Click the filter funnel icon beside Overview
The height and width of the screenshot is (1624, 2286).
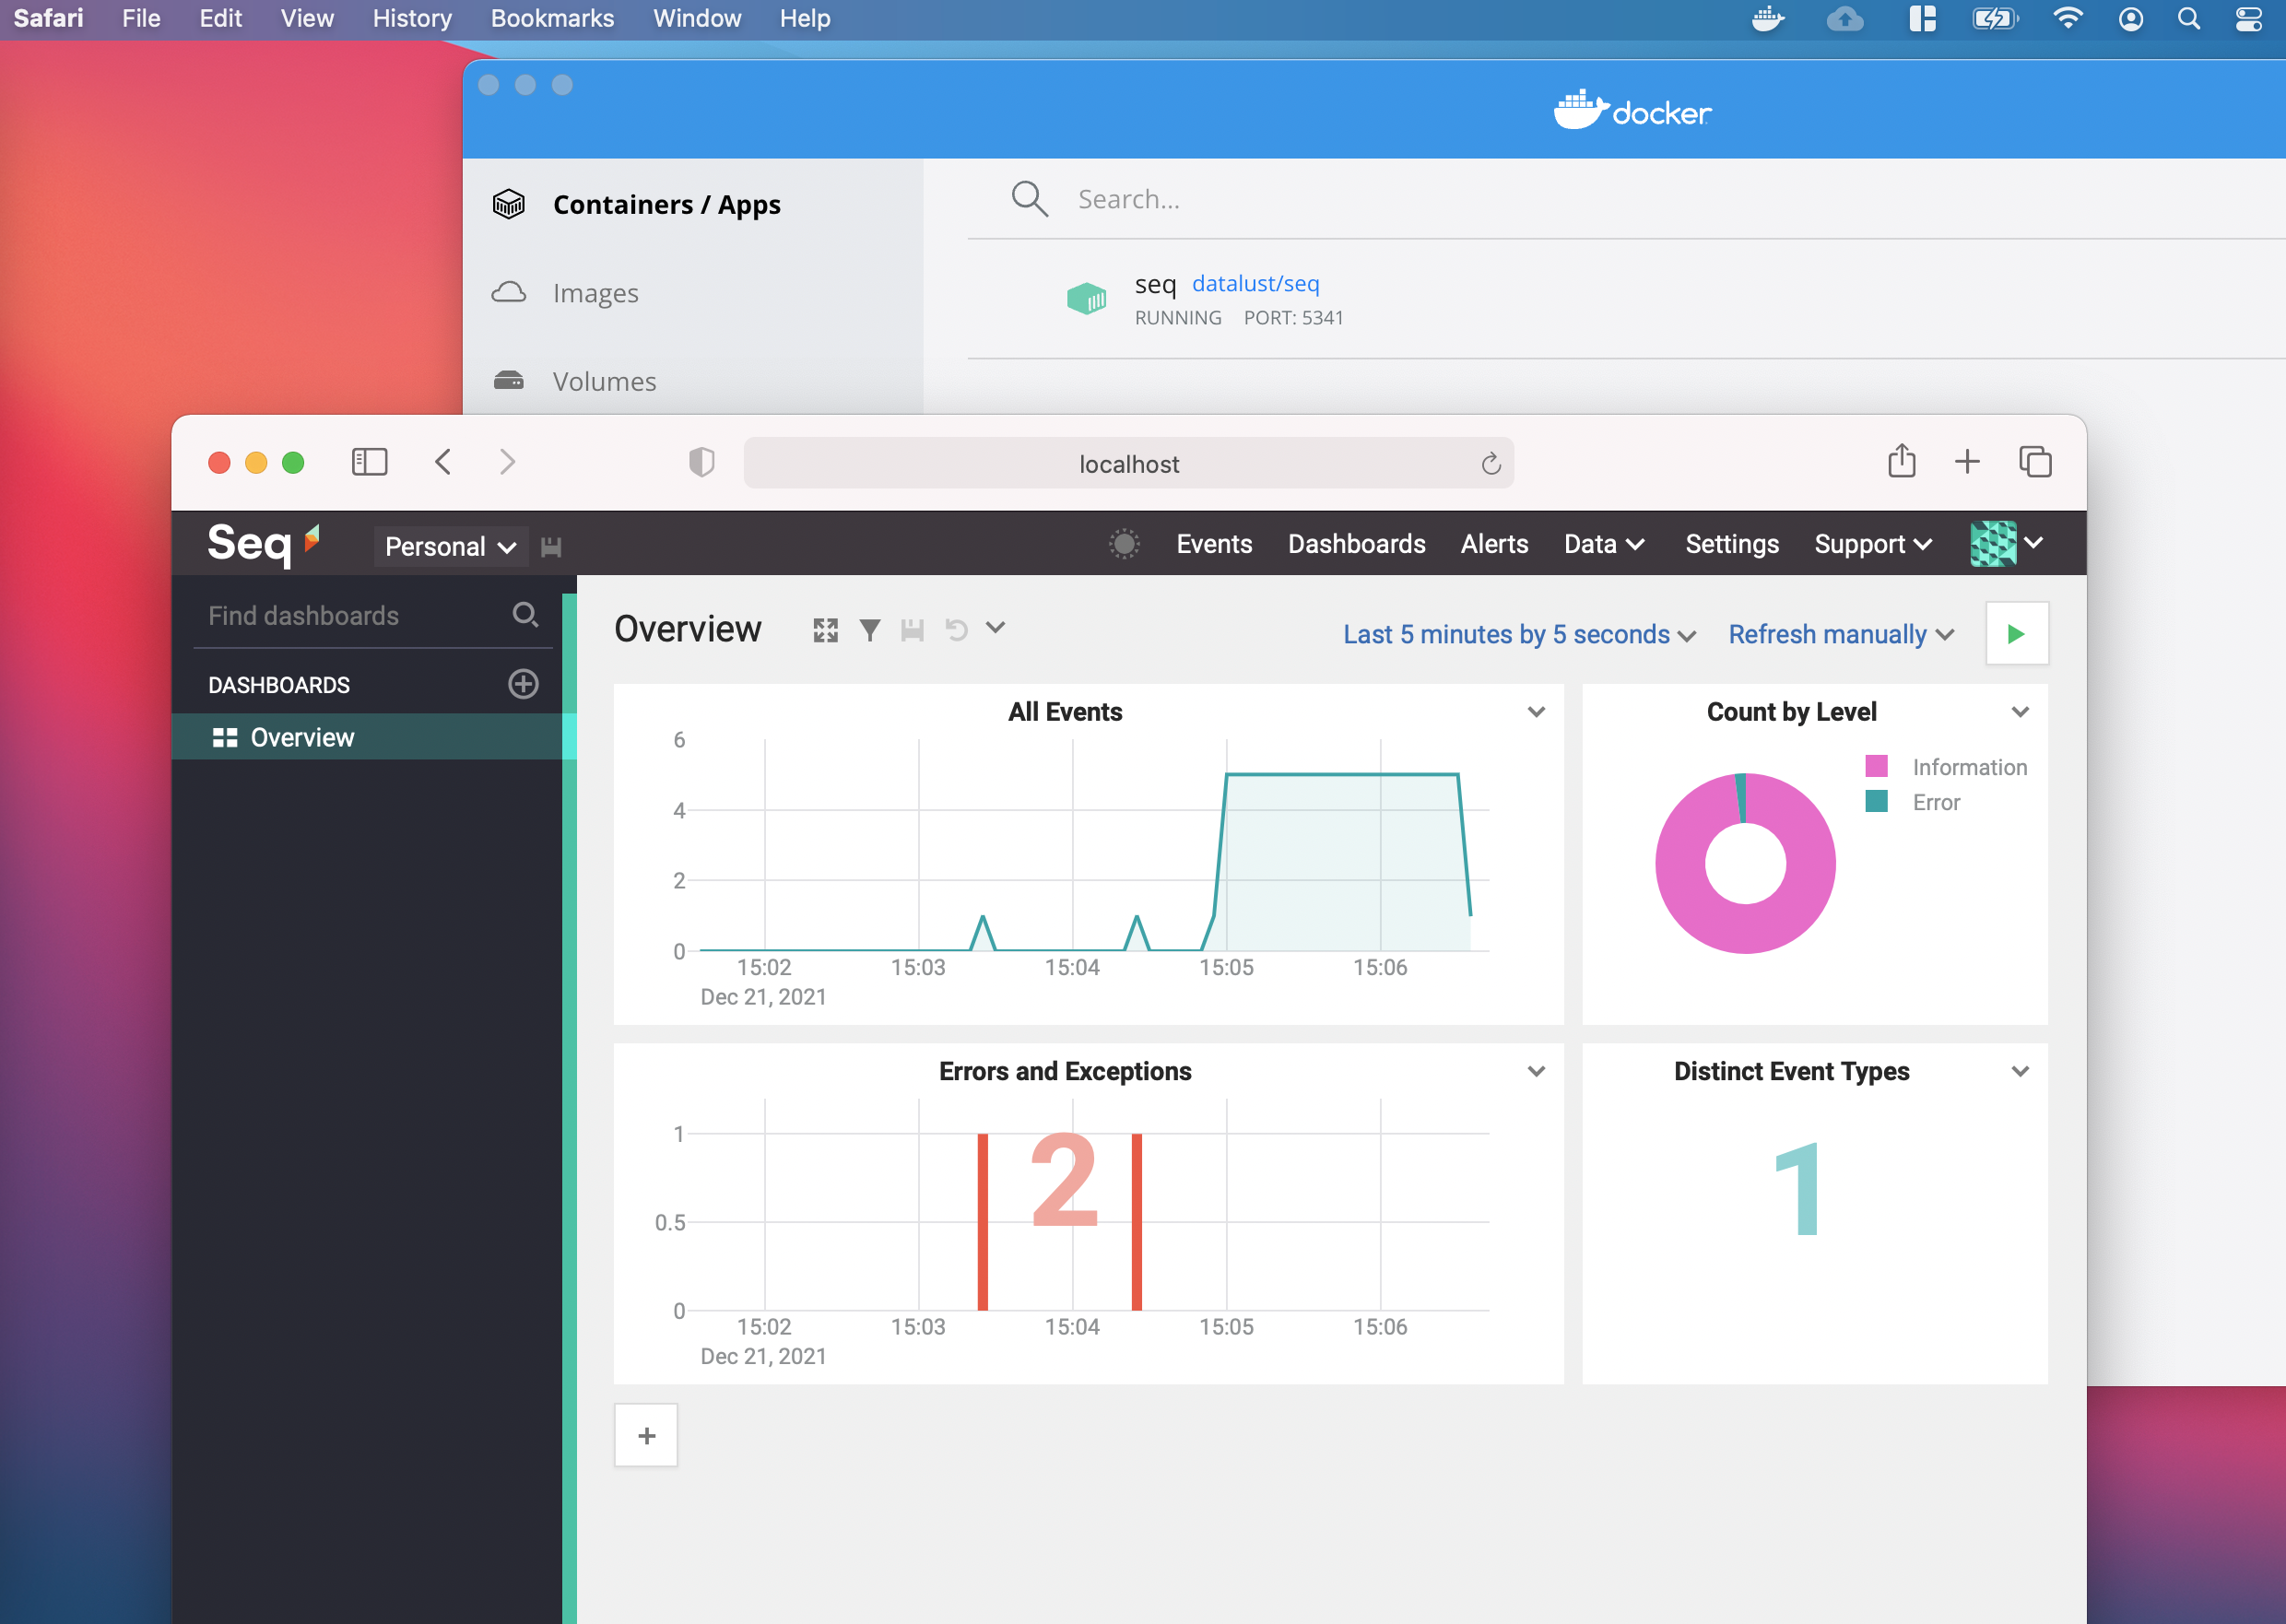pyautogui.click(x=870, y=630)
